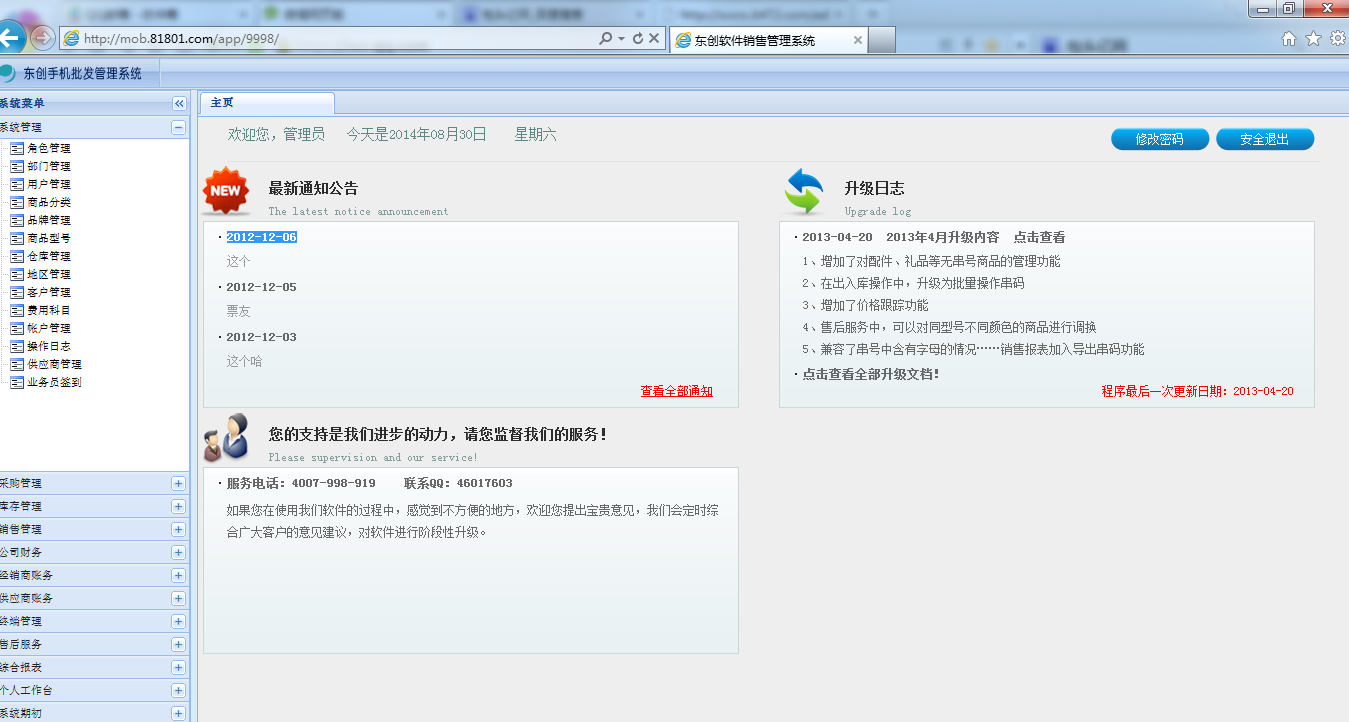This screenshot has width=1349, height=722.
Task: Open the browser settings gear icon
Action: [1337, 39]
